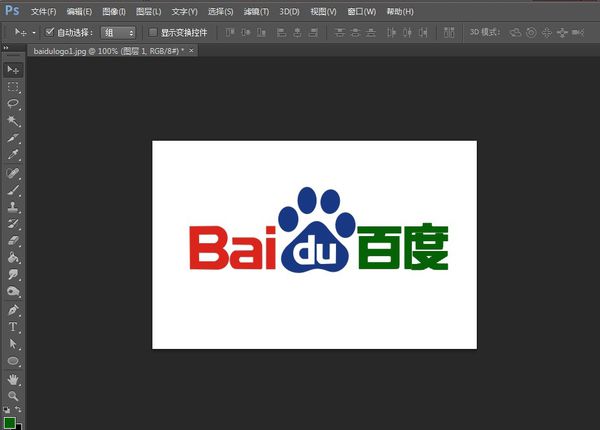Open the 编辑(E) menu

79,12
